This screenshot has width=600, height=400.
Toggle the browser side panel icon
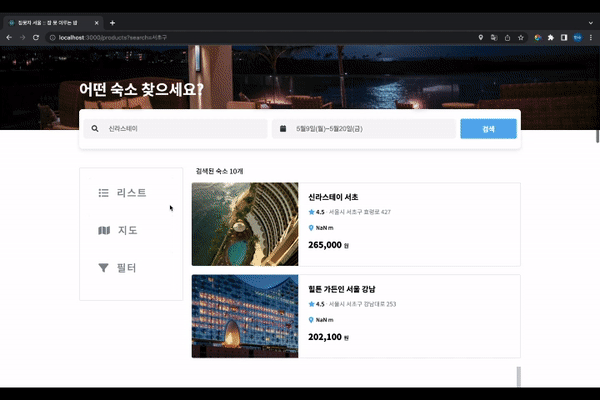pos(564,38)
